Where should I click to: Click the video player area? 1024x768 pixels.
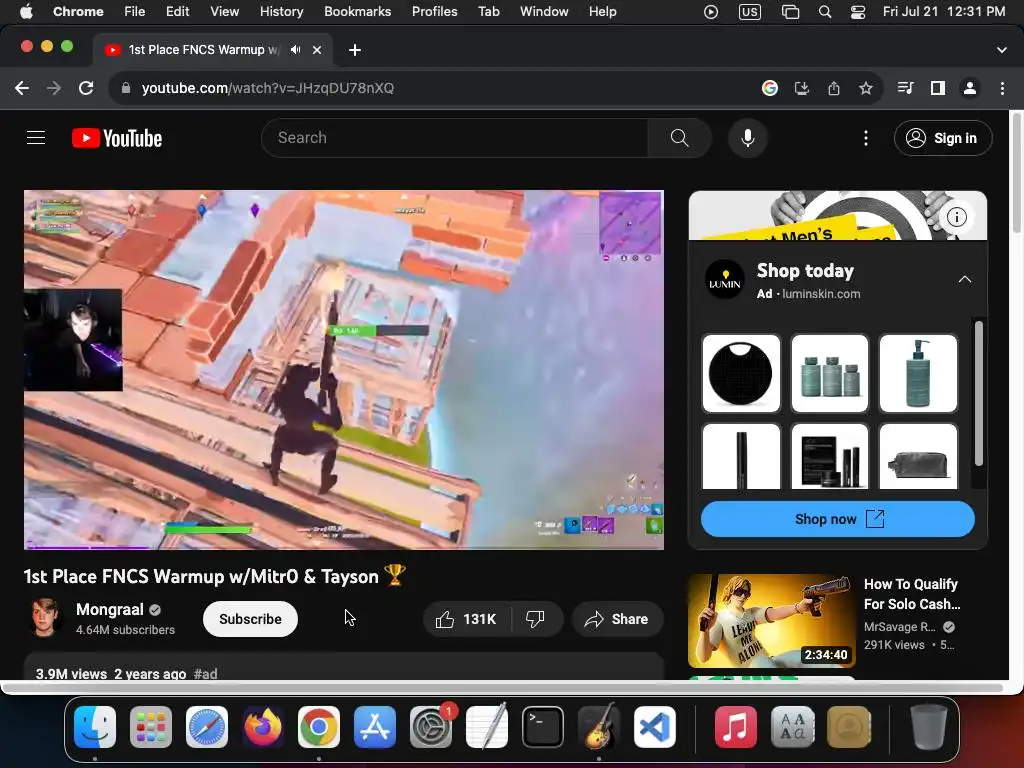344,370
